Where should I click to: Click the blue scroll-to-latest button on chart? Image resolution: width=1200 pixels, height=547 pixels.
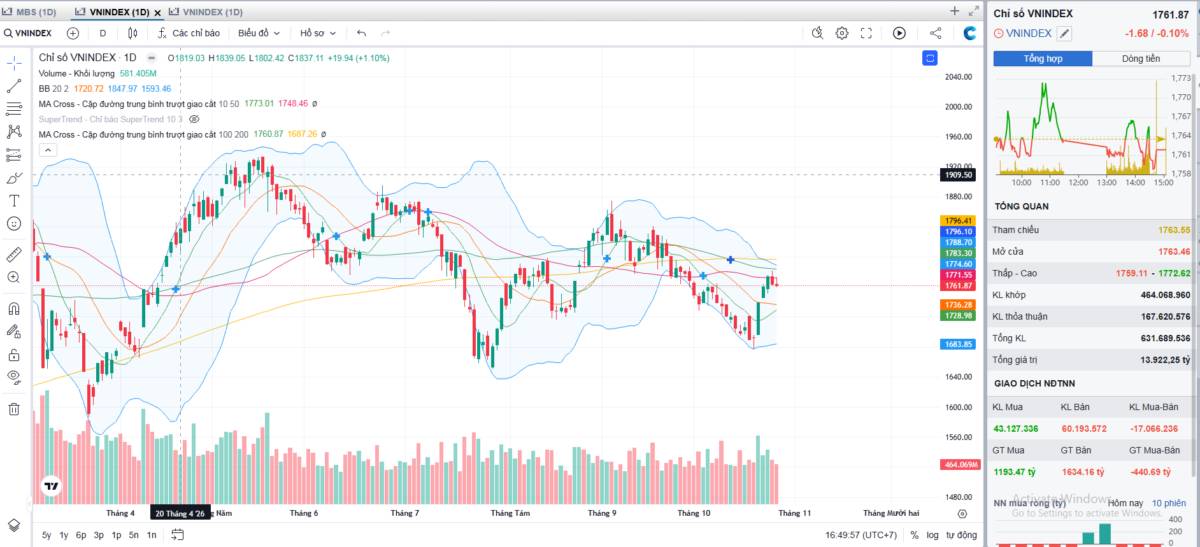pyautogui.click(x=930, y=58)
